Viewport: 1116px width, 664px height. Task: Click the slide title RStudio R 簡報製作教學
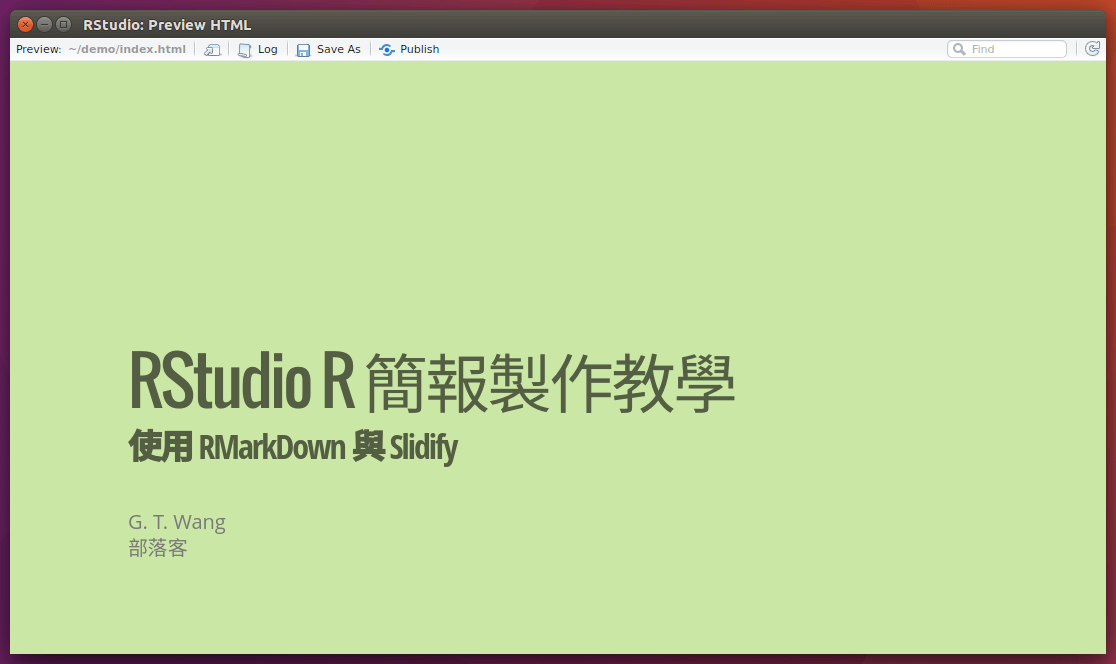pos(432,380)
